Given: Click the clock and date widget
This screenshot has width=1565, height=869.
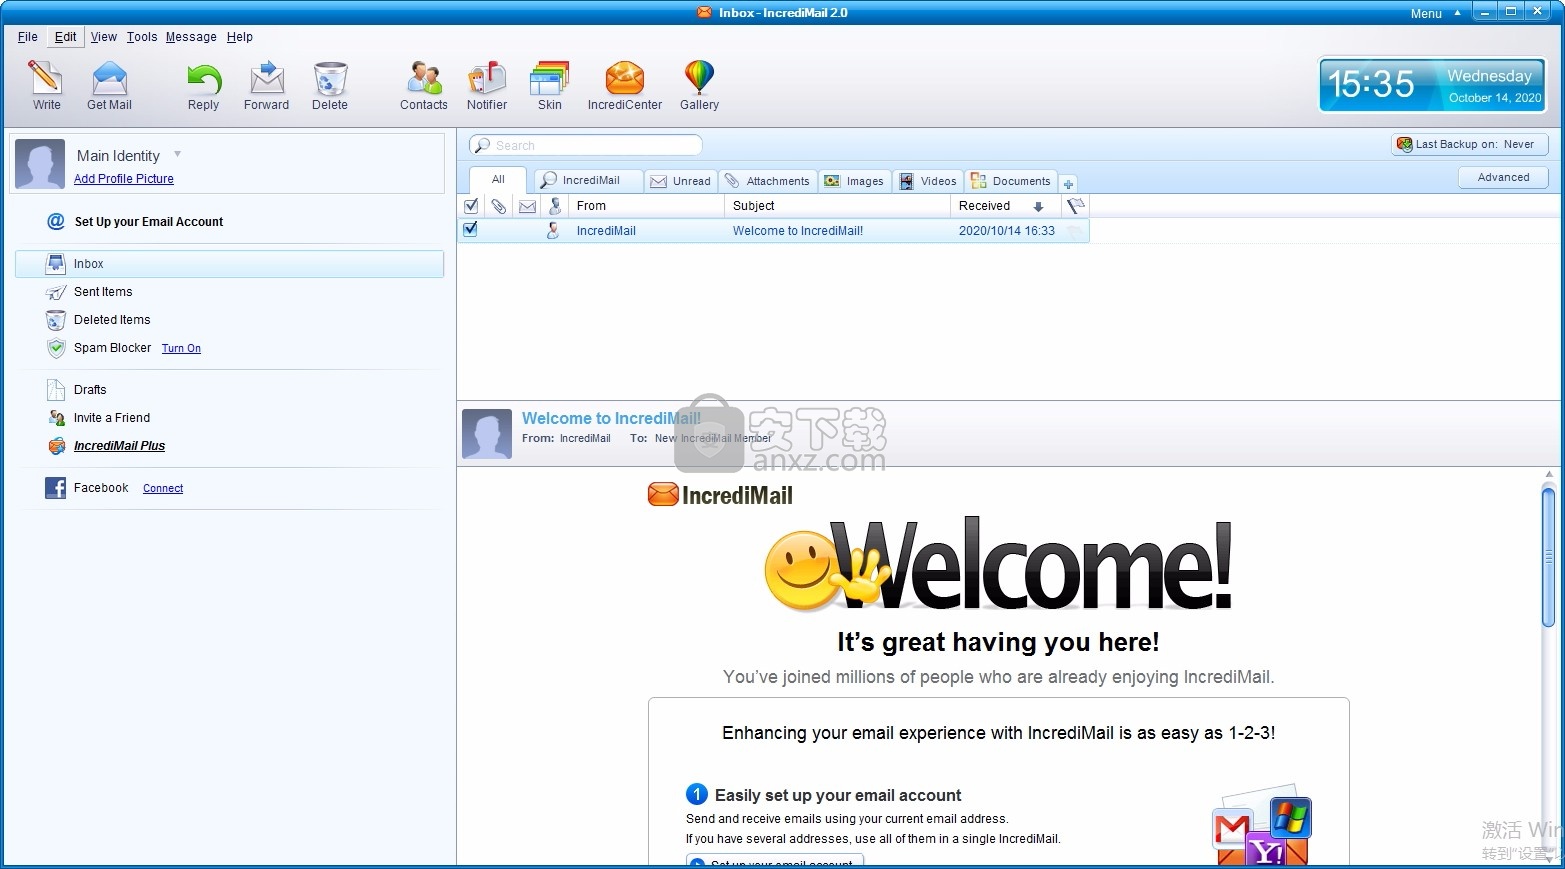Looking at the screenshot, I should click(1433, 84).
